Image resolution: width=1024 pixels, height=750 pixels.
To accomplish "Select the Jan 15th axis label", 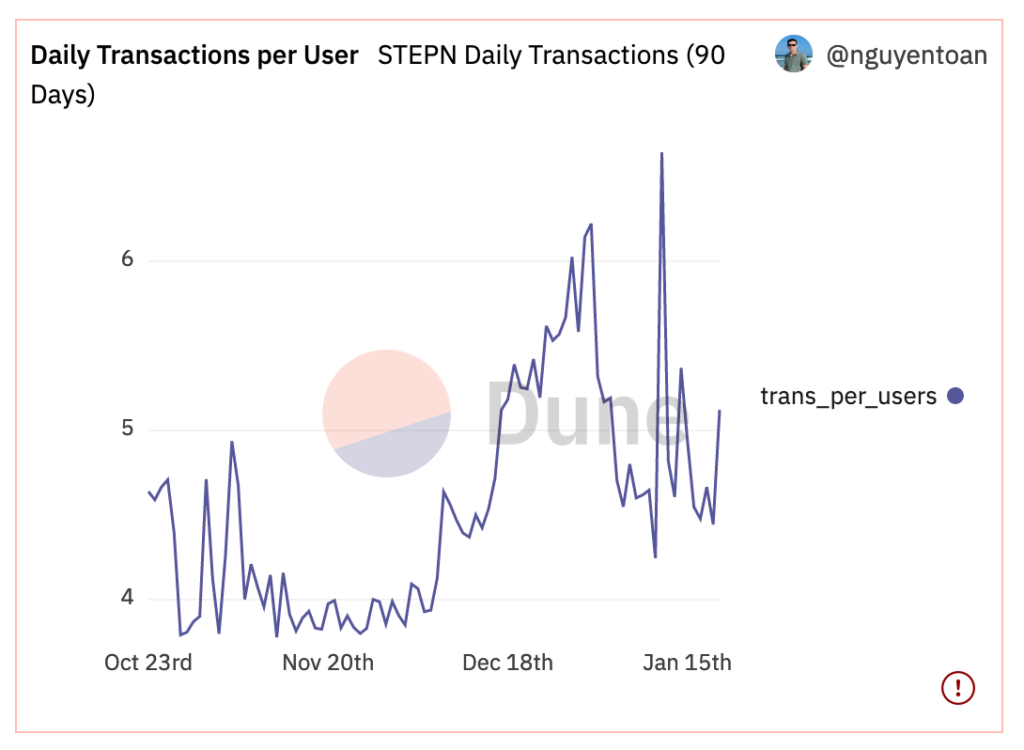I will coord(687,662).
